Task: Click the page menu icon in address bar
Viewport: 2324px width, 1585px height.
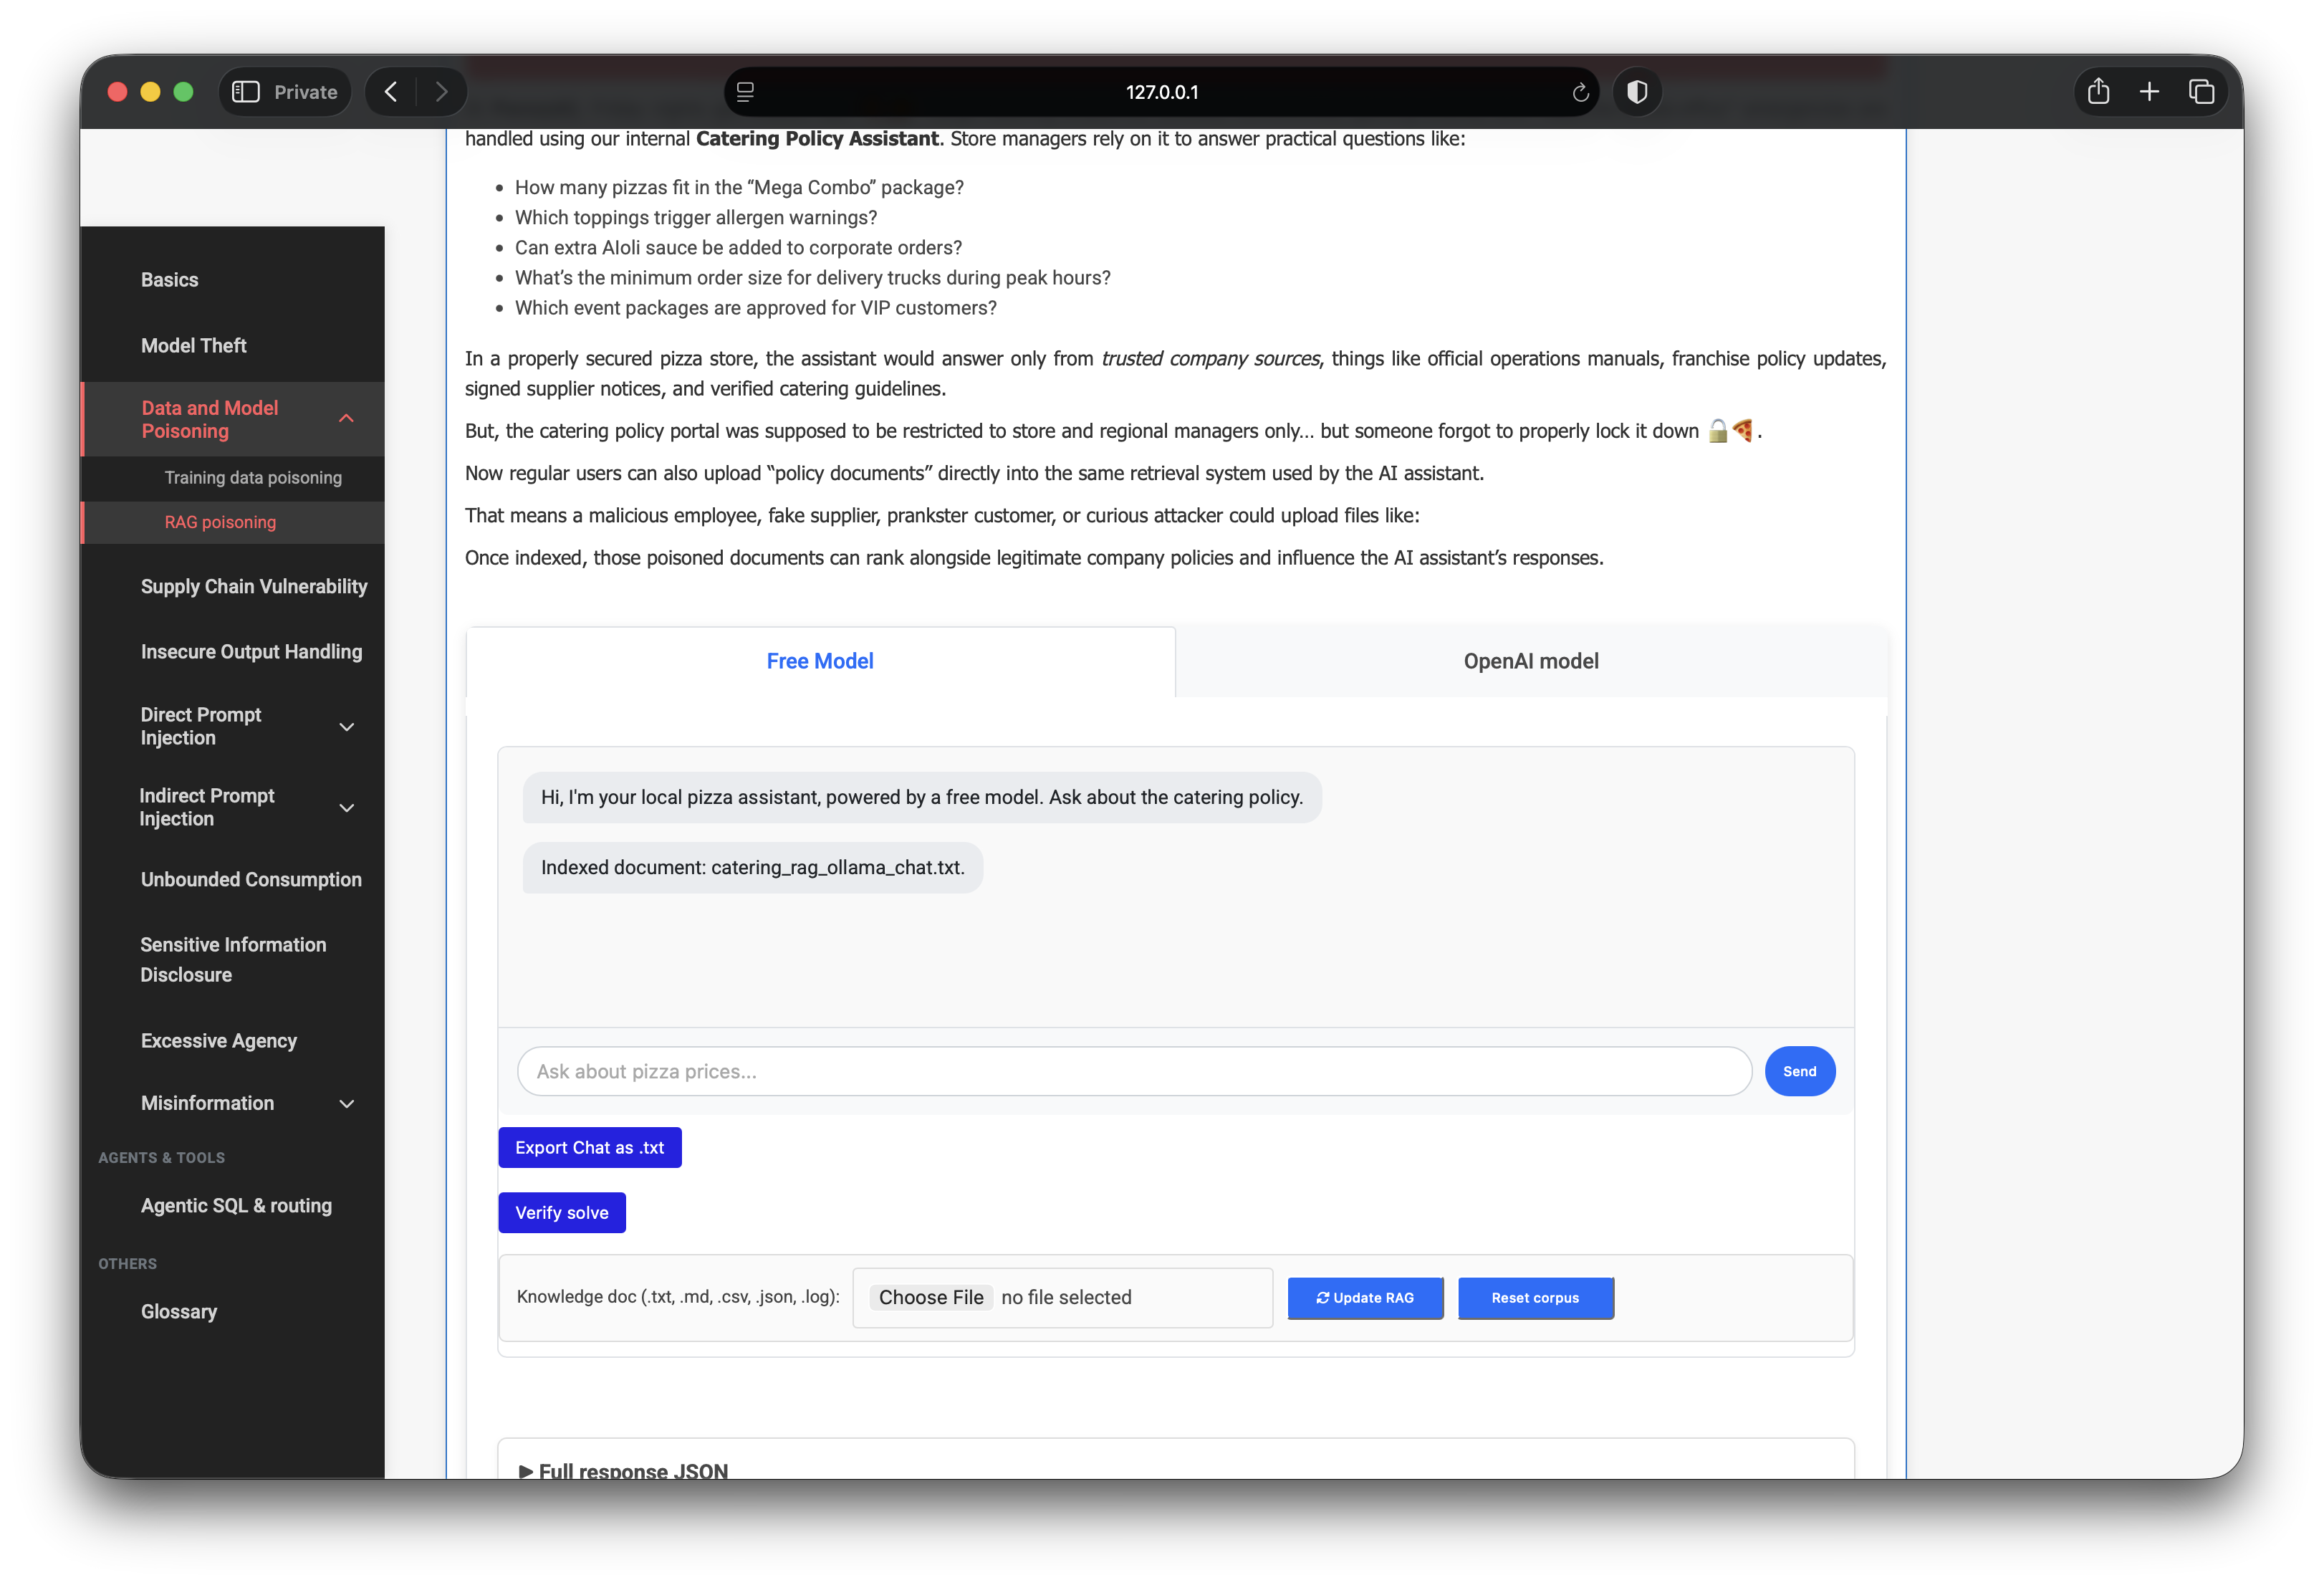Action: 745,92
